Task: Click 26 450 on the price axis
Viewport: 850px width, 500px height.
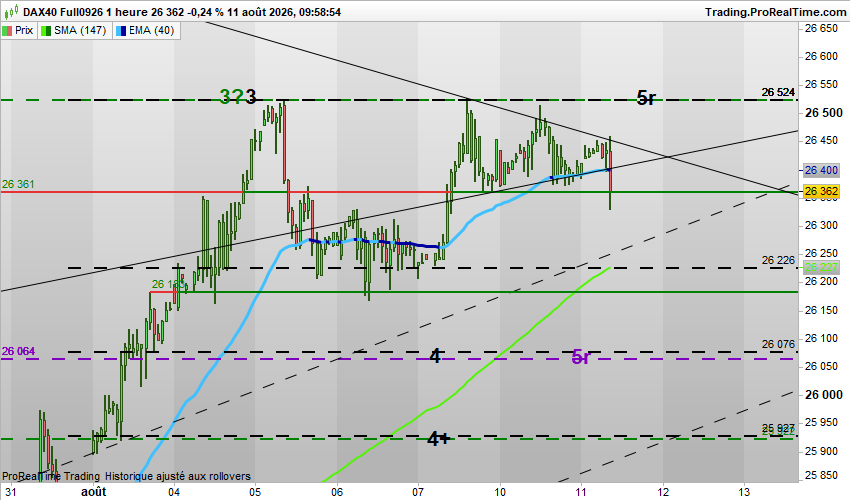Action: (x=821, y=140)
